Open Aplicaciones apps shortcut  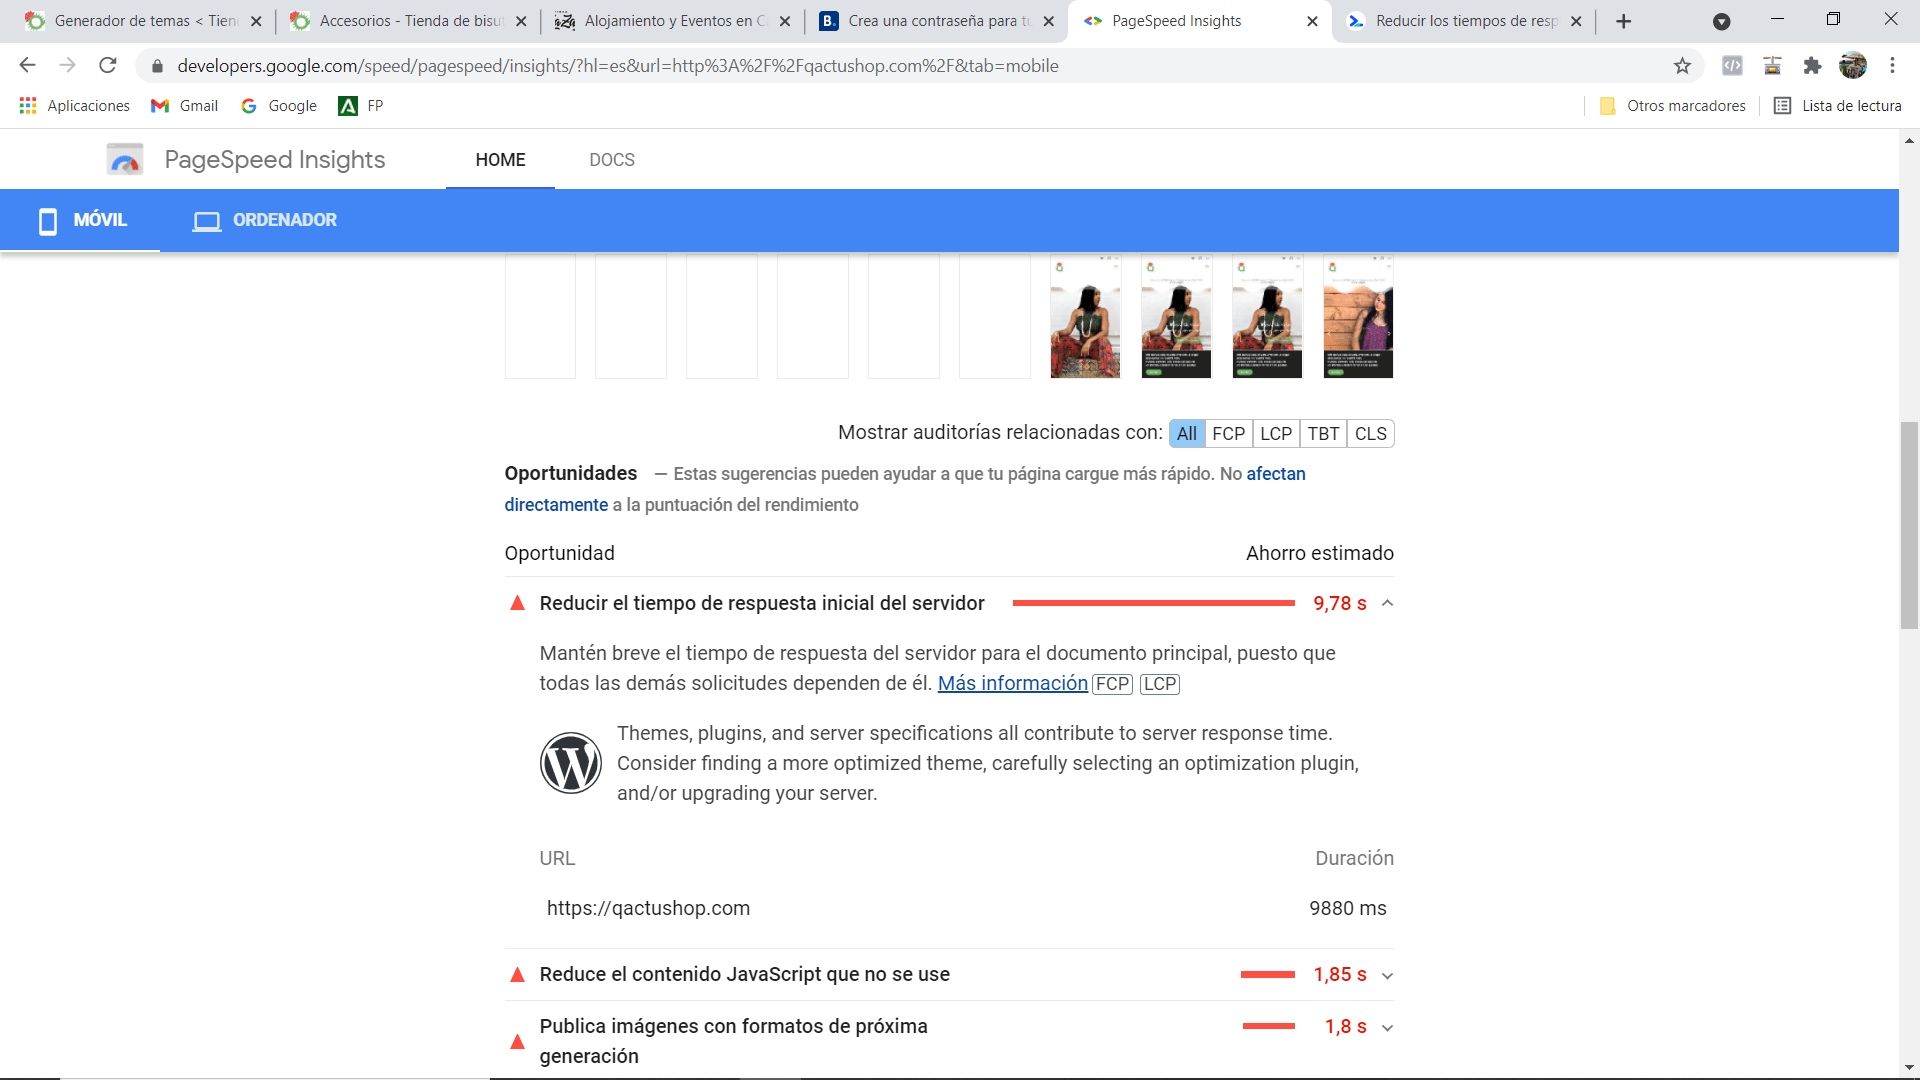click(74, 106)
